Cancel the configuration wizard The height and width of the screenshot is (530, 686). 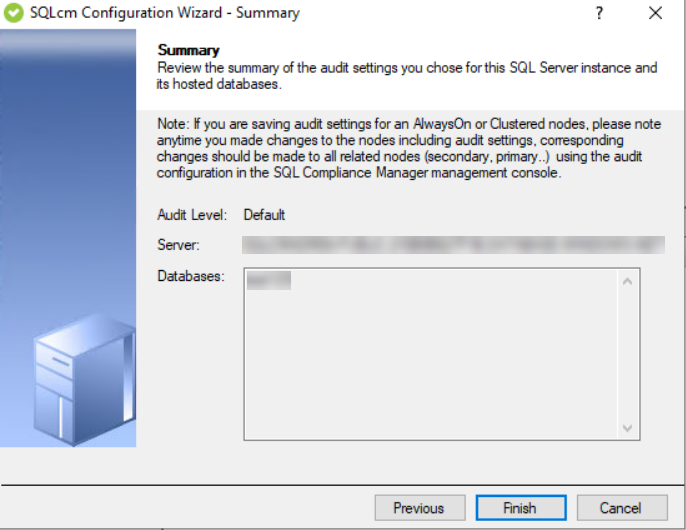tap(621, 508)
